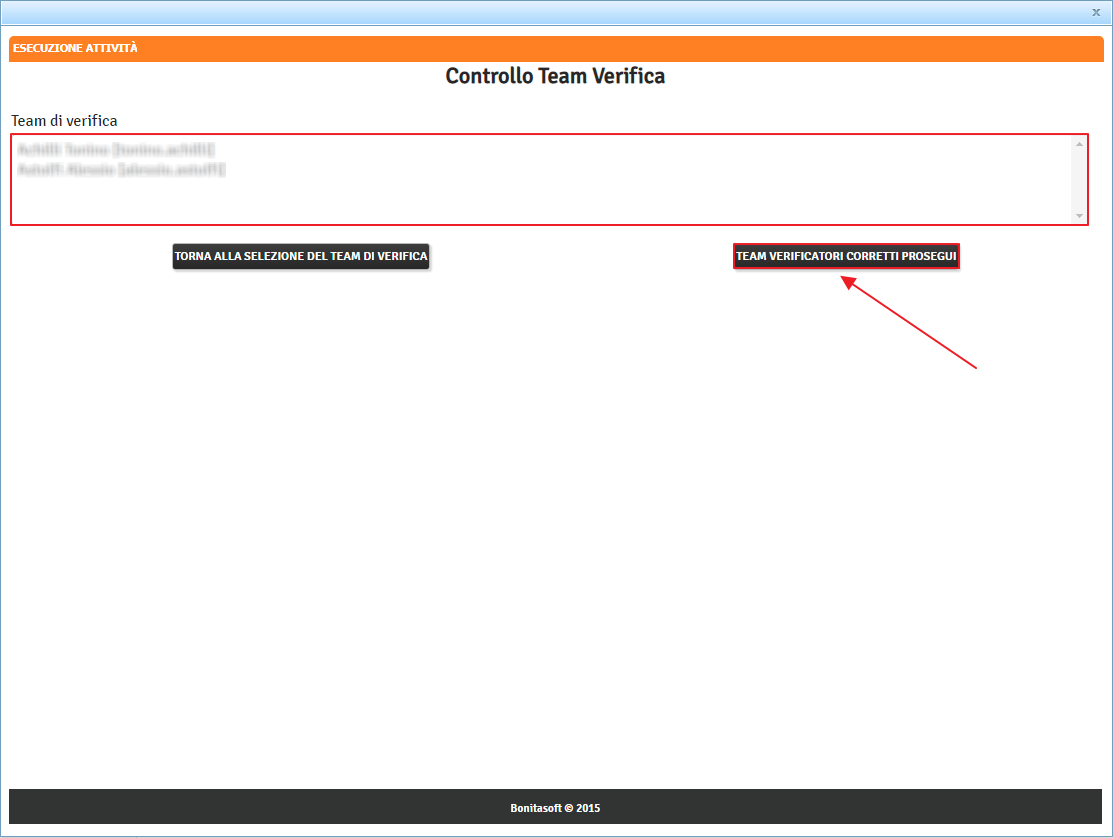Click the scrollbar down arrow in text area

[x=1078, y=216]
